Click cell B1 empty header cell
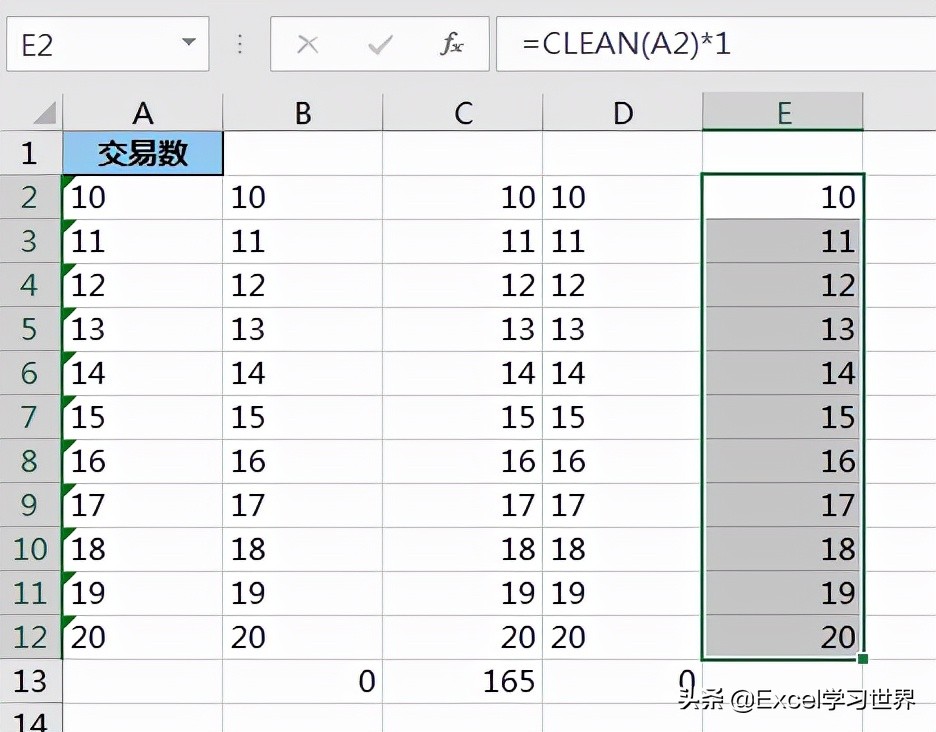 tap(303, 153)
